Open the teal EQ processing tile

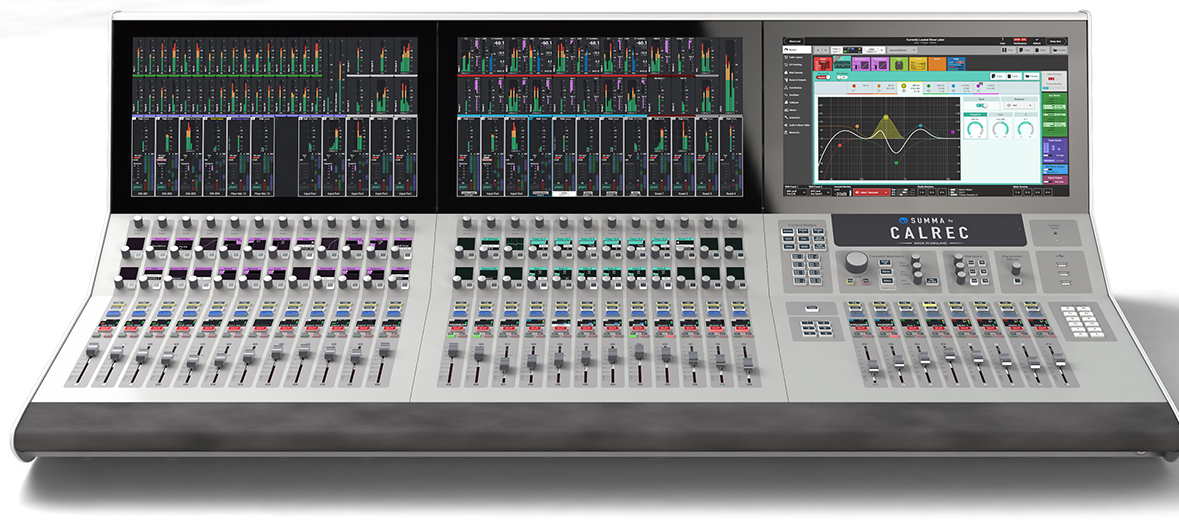pos(842,64)
